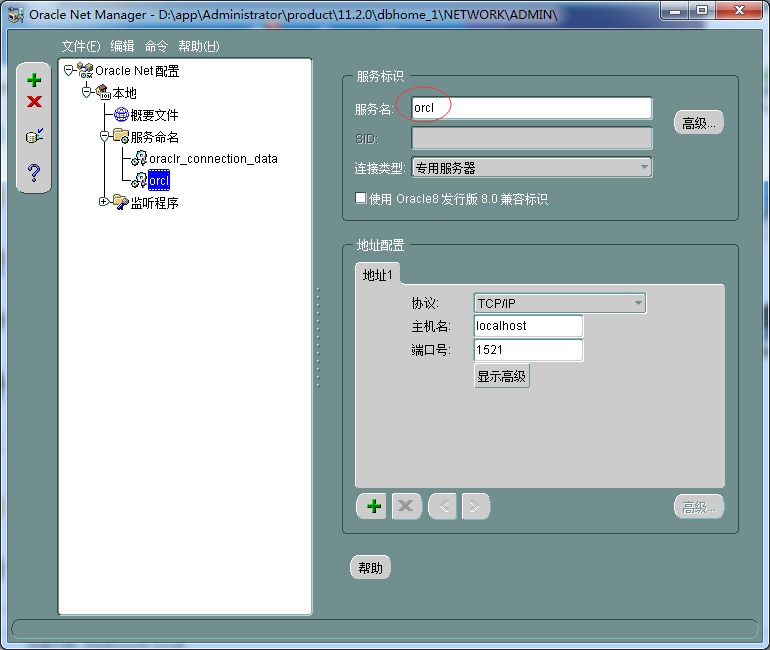Click the 高级... button in 服务标识
Viewport: 770px width, 650px height.
tap(699, 123)
